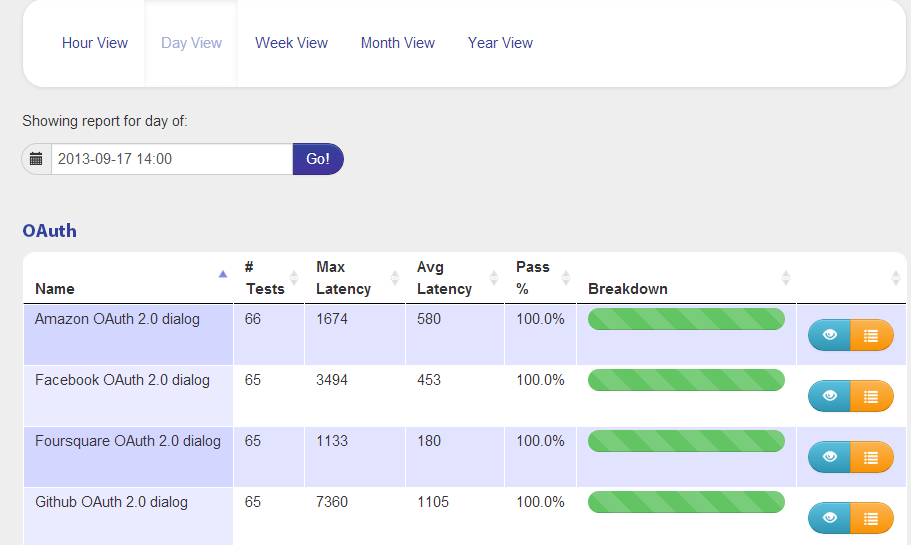Open list icon for Foursquare OAuth row
This screenshot has width=911, height=545.
tap(871, 457)
